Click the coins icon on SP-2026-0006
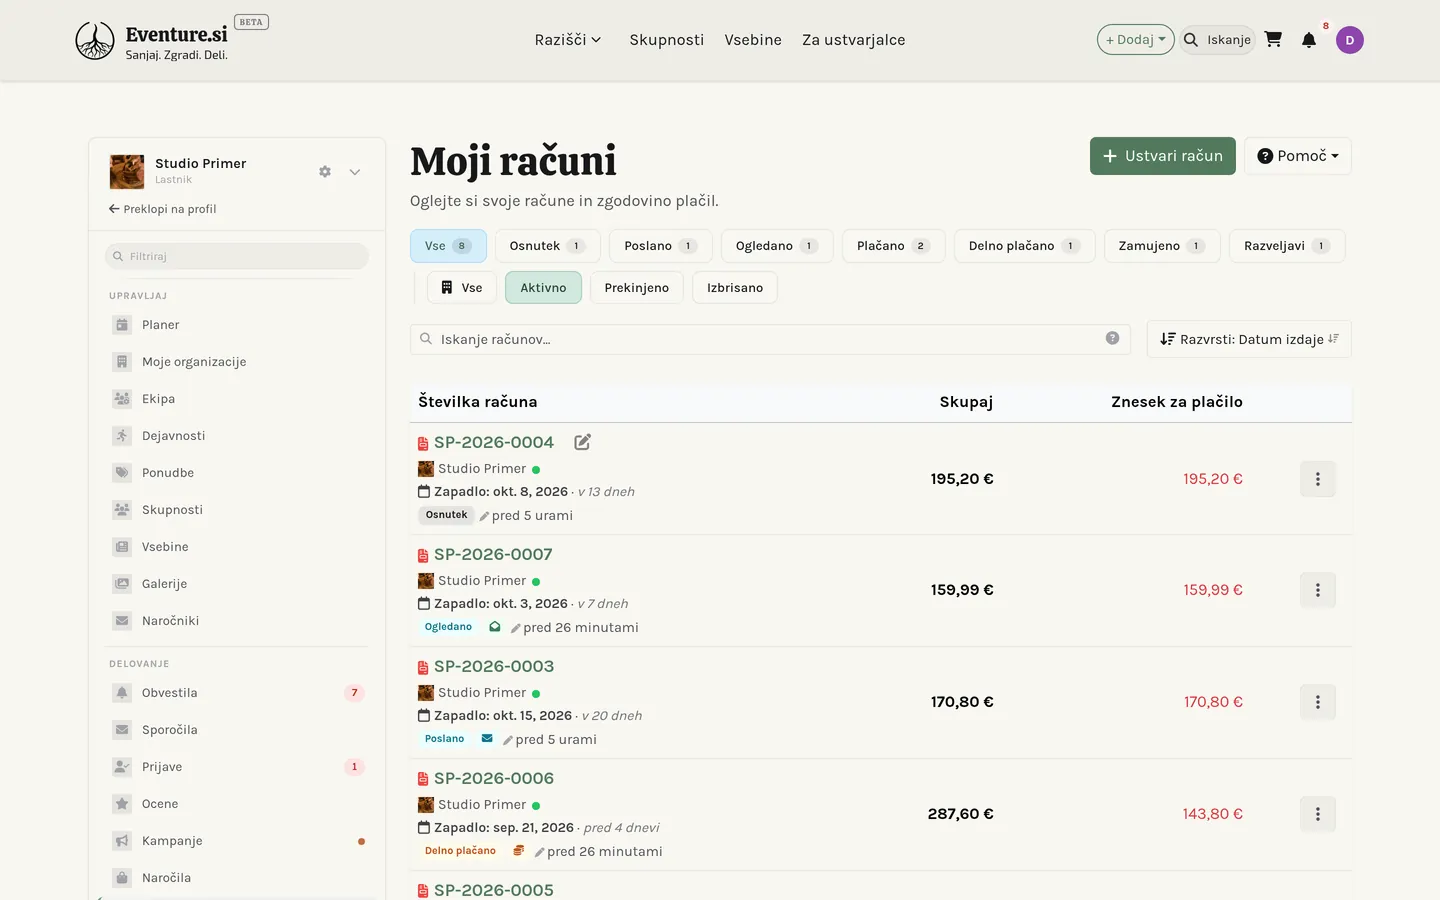The width and height of the screenshot is (1440, 900). [518, 851]
